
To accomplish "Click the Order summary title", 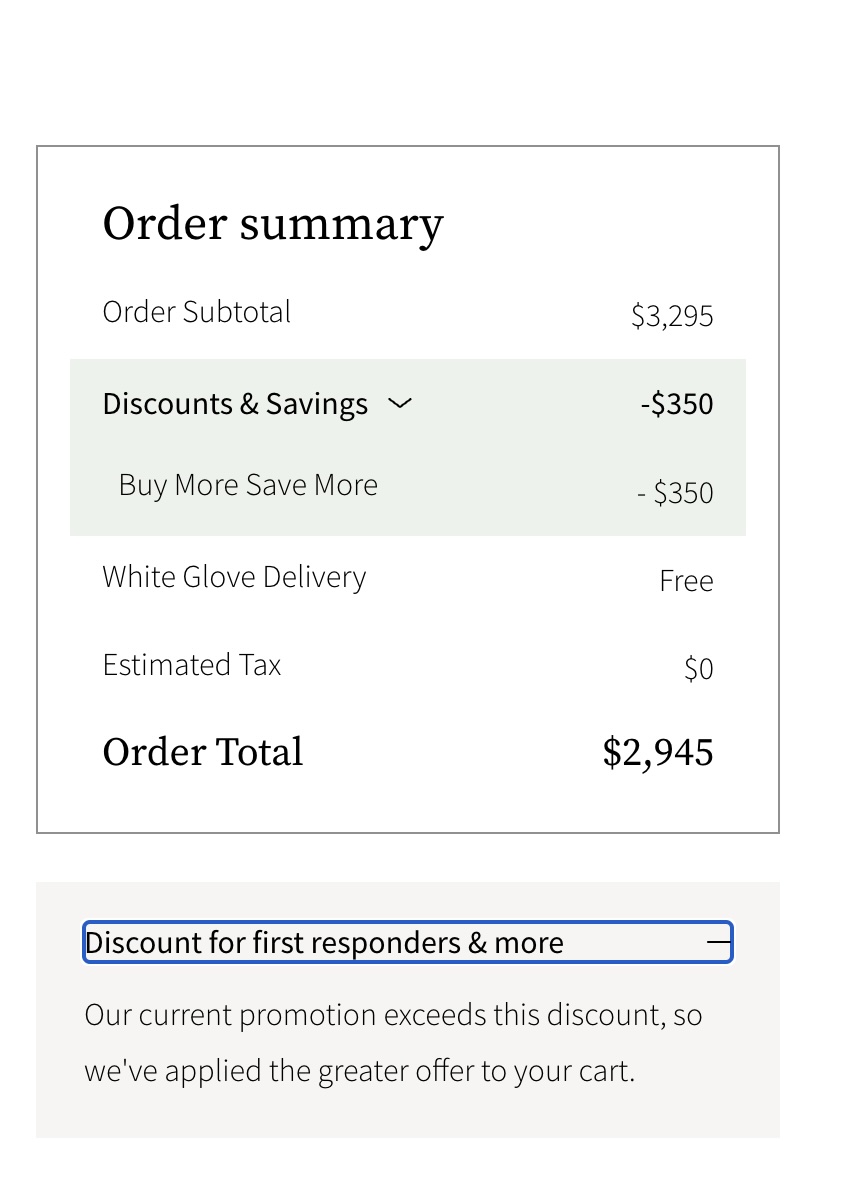I will pyautogui.click(x=272, y=223).
